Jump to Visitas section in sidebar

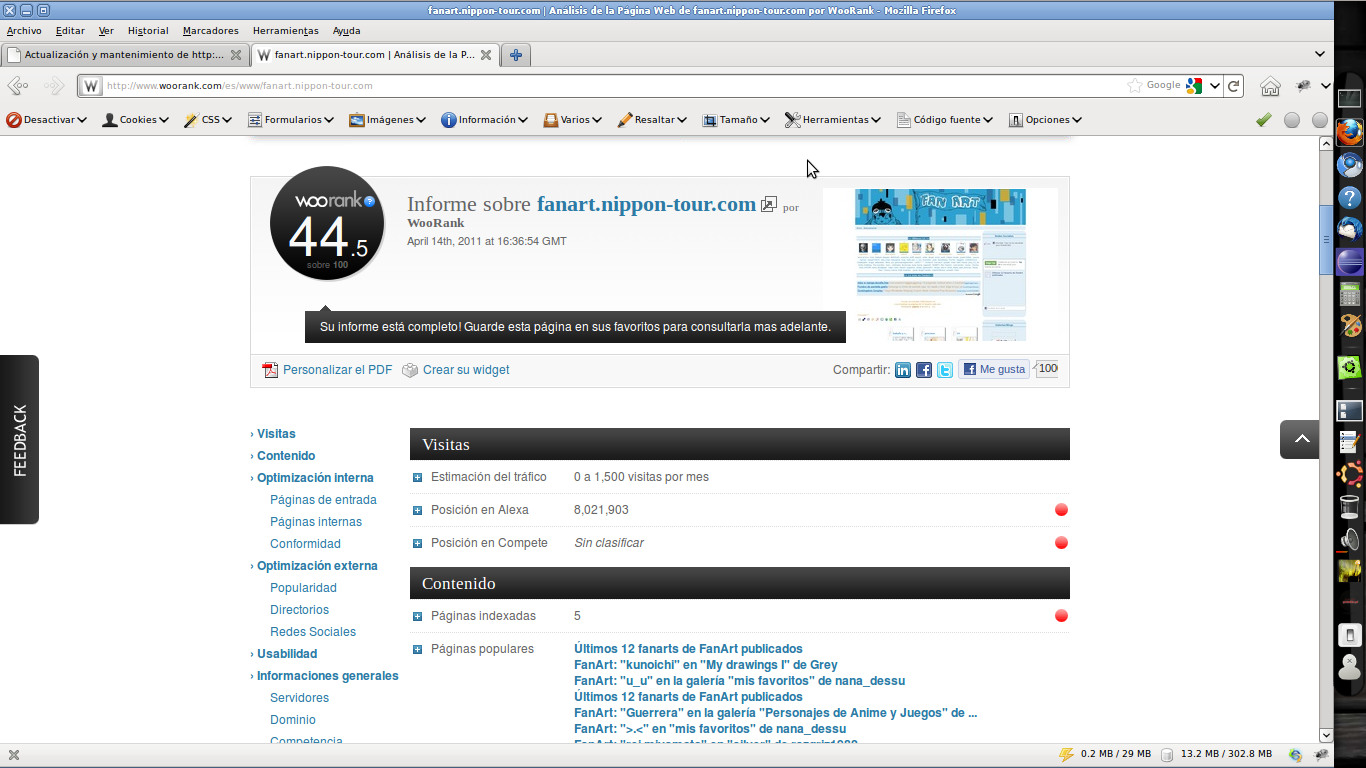[x=276, y=434]
